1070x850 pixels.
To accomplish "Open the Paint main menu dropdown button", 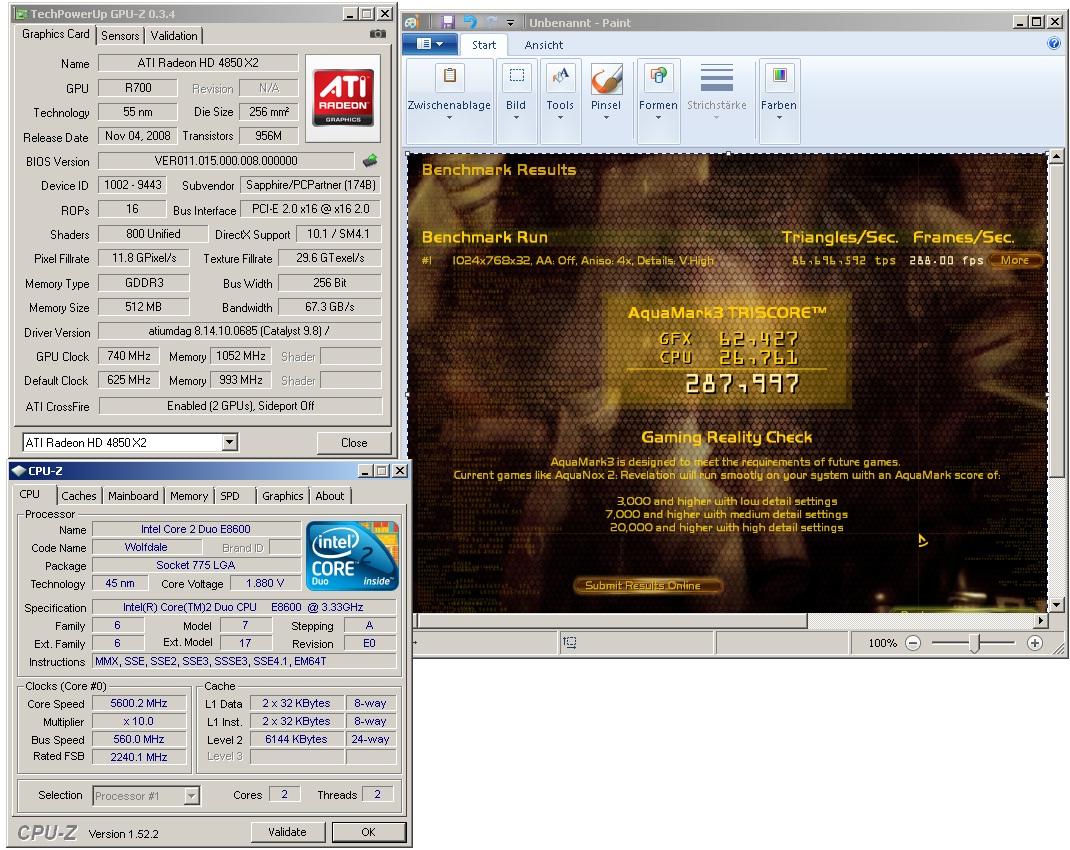I will (x=429, y=44).
